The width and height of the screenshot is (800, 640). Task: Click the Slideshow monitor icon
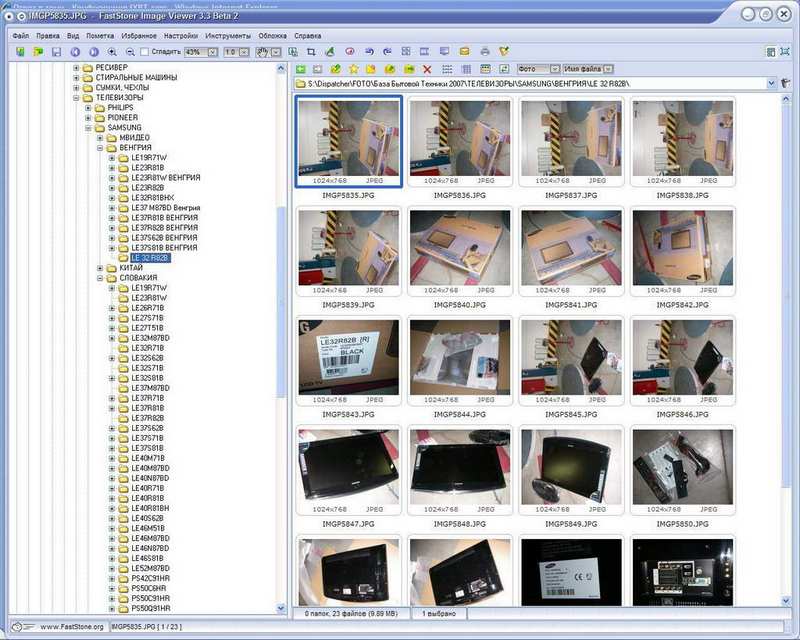click(x=443, y=51)
